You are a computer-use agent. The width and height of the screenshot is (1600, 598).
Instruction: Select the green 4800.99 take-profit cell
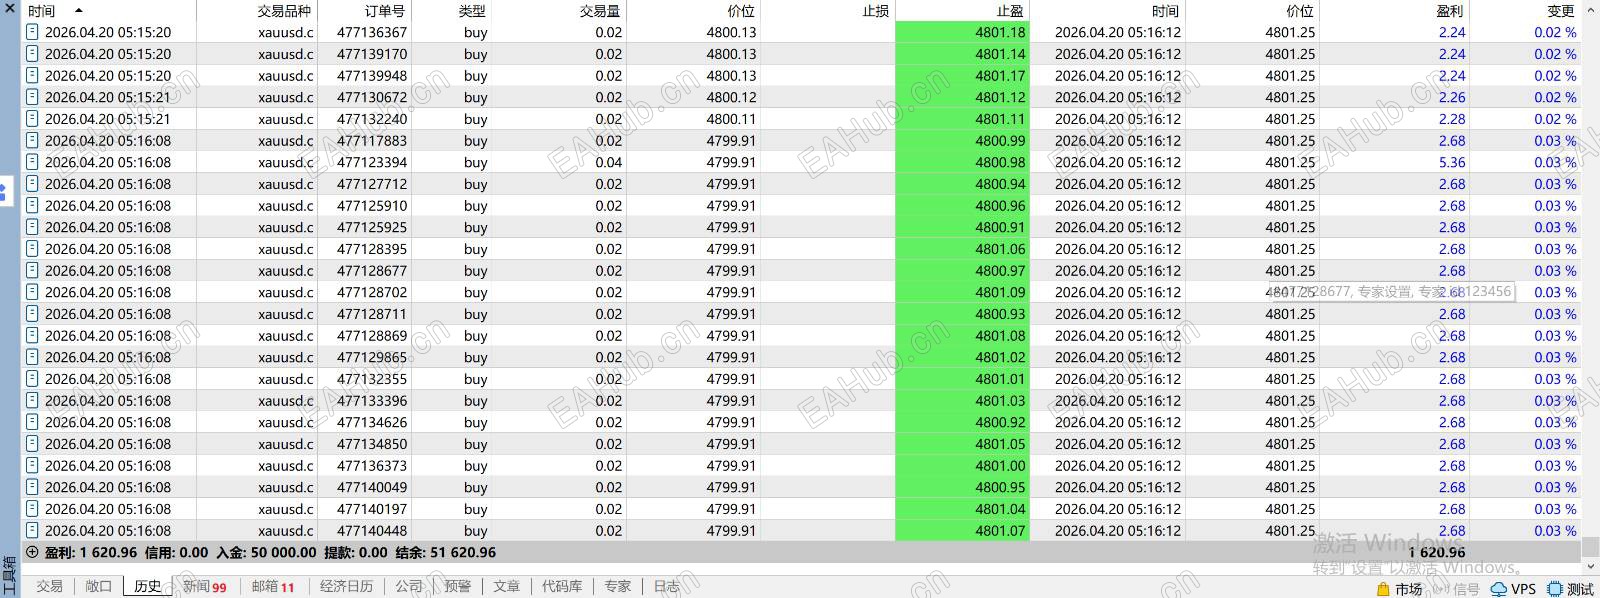962,141
